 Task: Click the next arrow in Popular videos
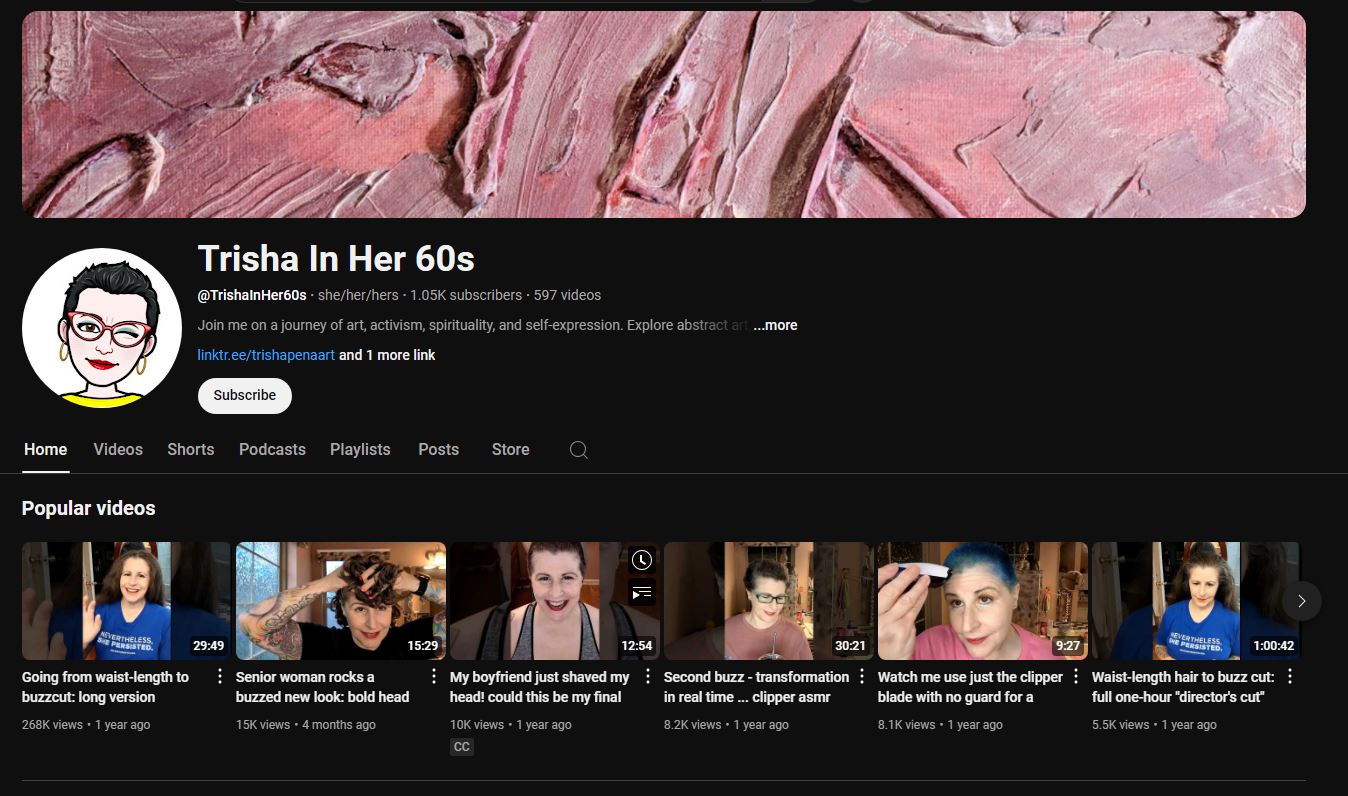[1301, 601]
